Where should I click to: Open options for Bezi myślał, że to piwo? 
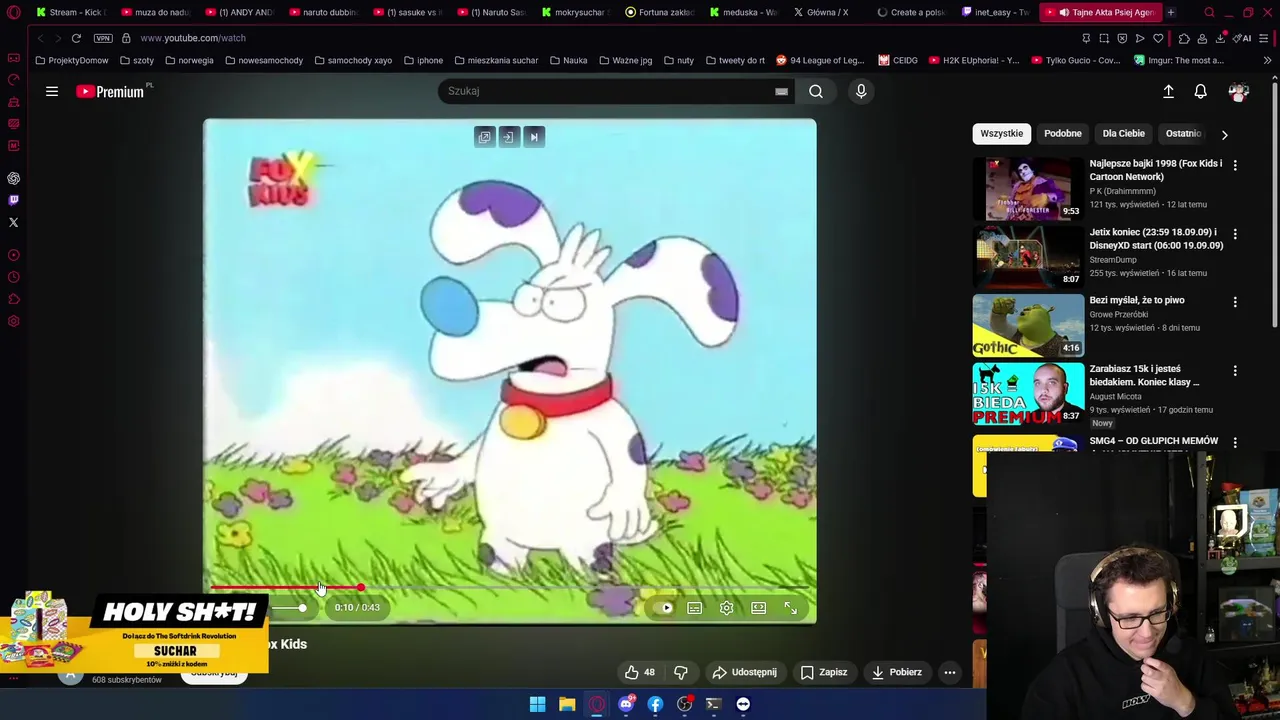point(1235,302)
